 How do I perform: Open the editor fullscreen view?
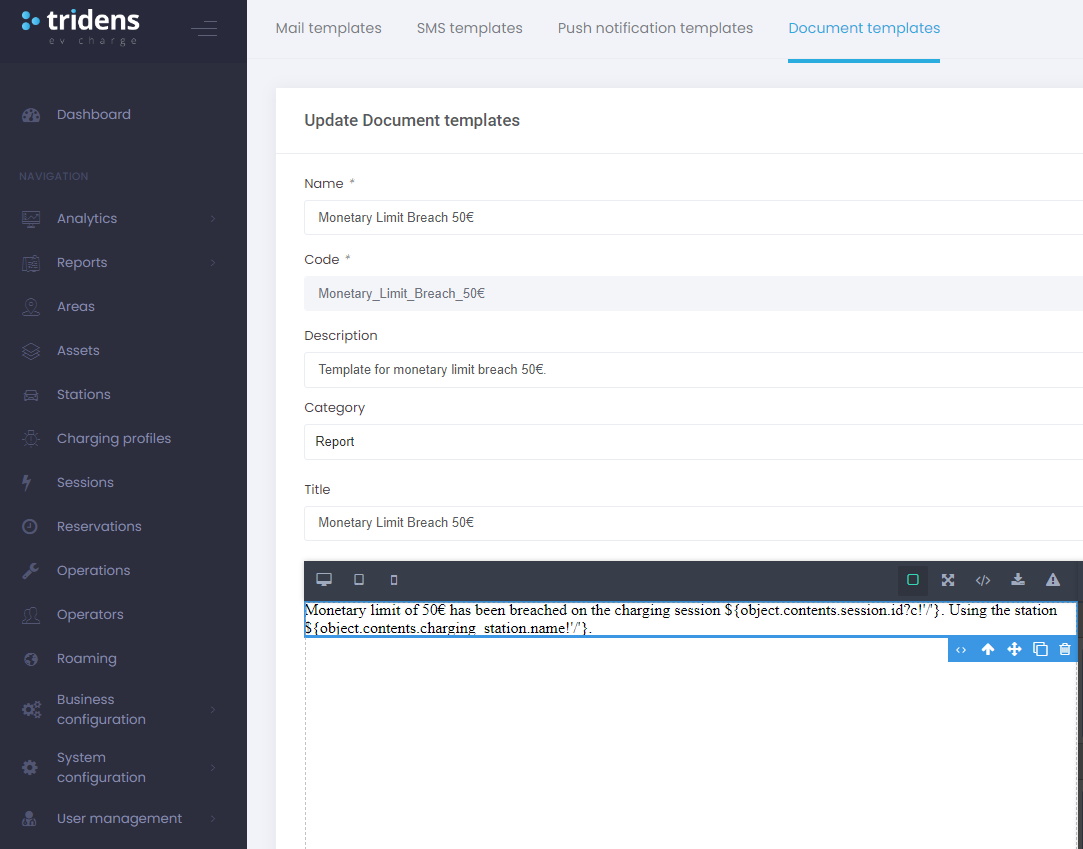tap(947, 579)
